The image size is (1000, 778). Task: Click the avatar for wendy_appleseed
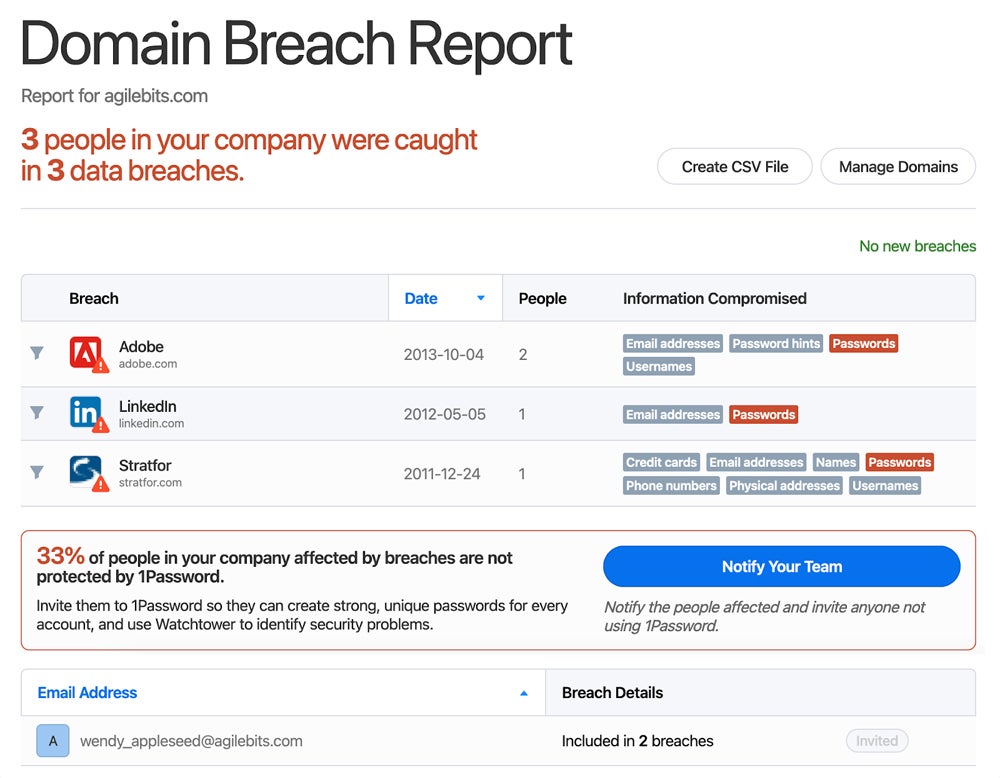53,741
